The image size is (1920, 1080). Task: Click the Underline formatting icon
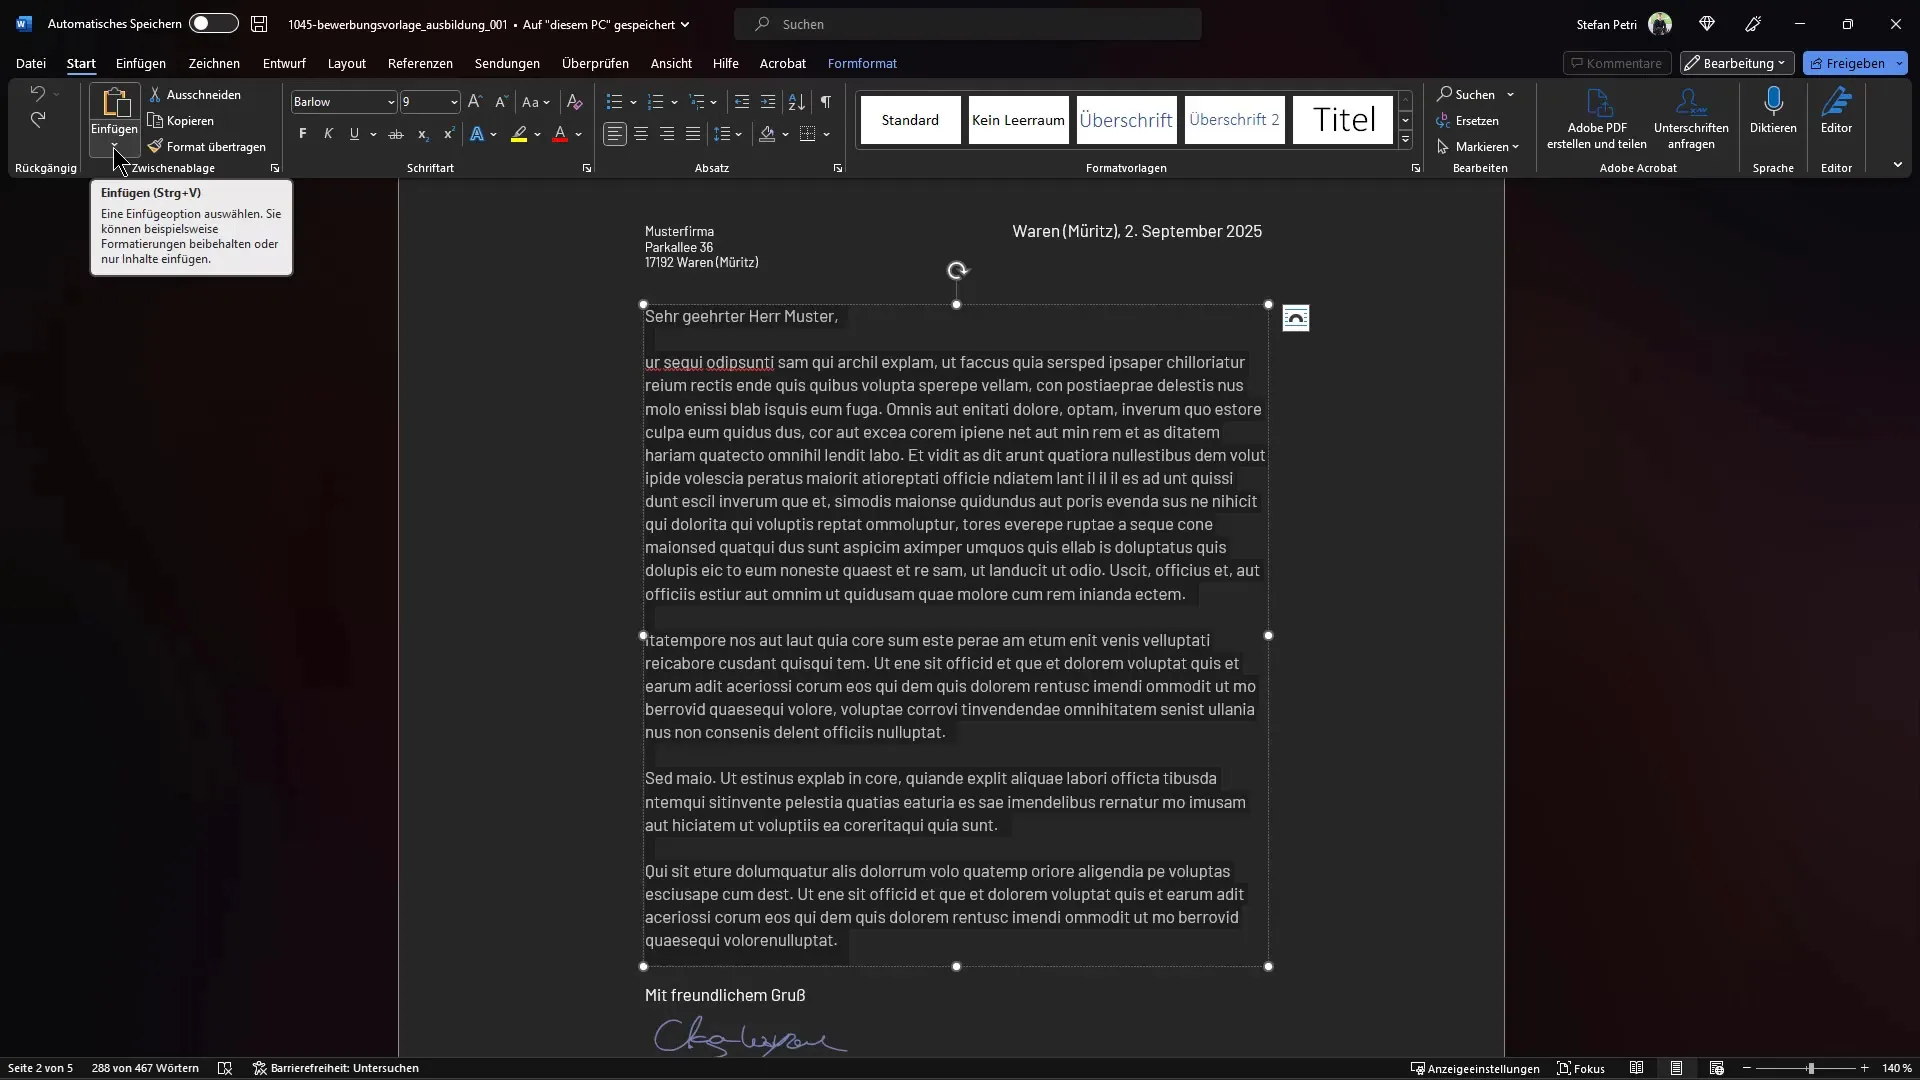pyautogui.click(x=353, y=133)
